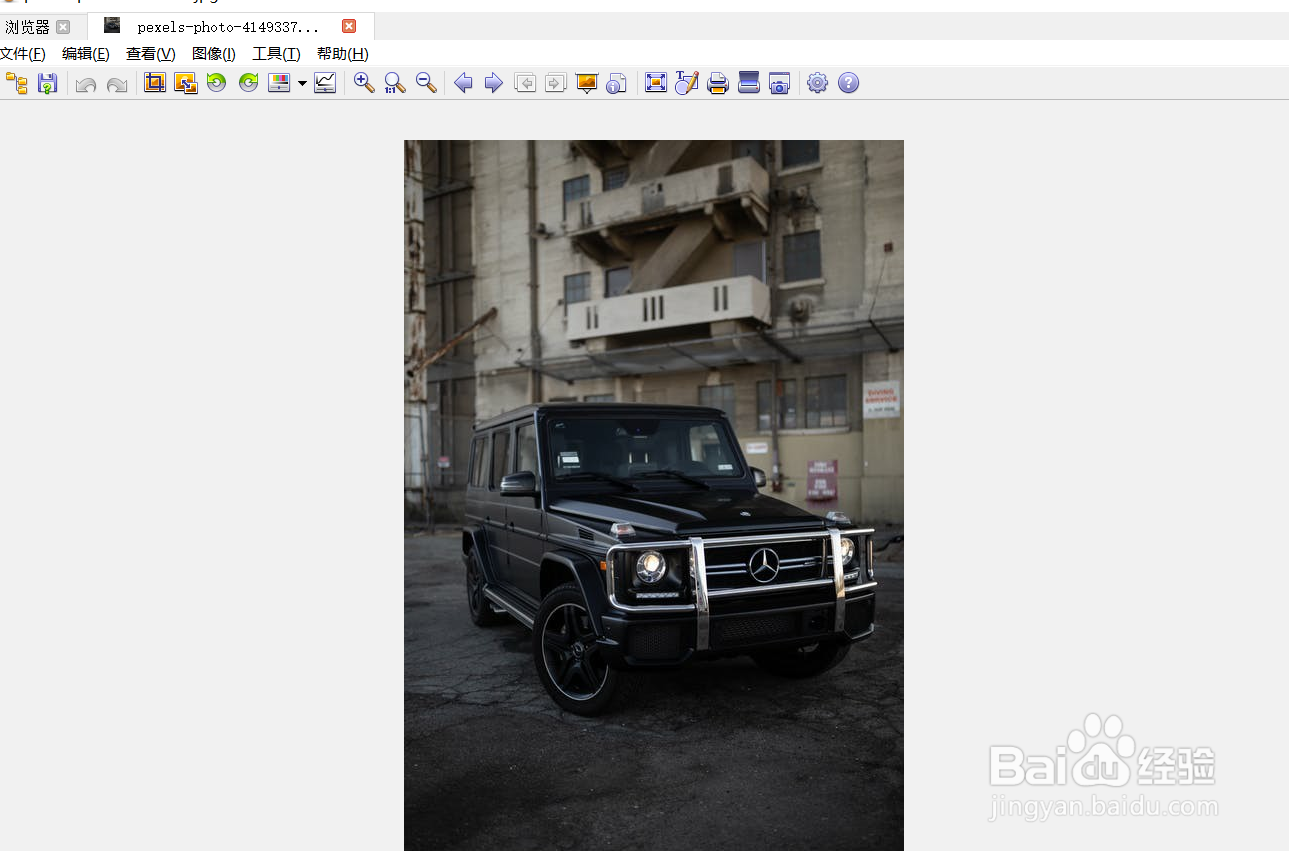
Task: Close the 浏览器 tab
Action: pyautogui.click(x=63, y=27)
